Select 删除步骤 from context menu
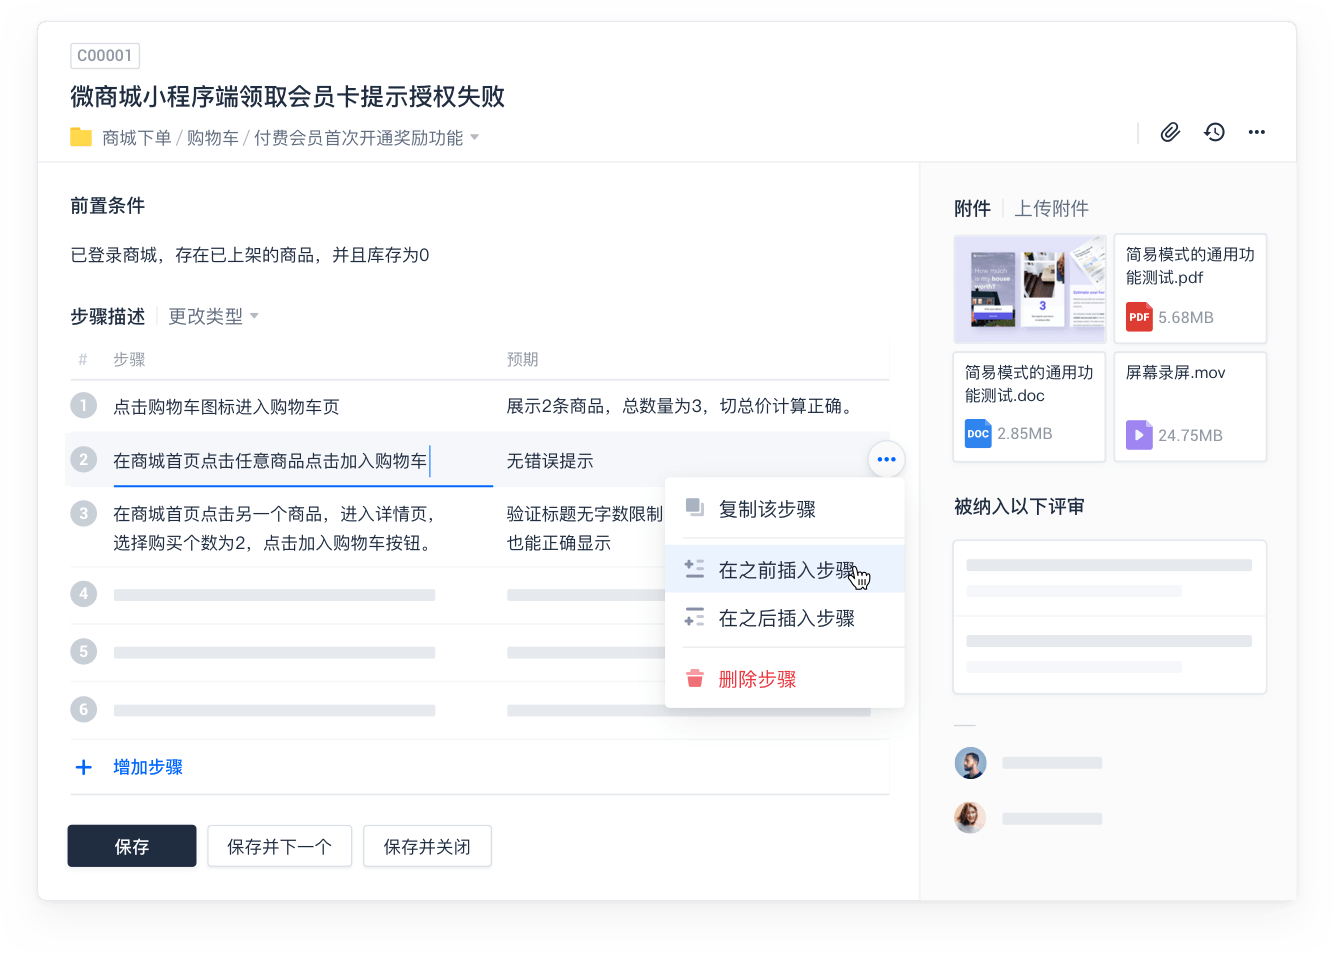1334x954 pixels. pos(757,679)
